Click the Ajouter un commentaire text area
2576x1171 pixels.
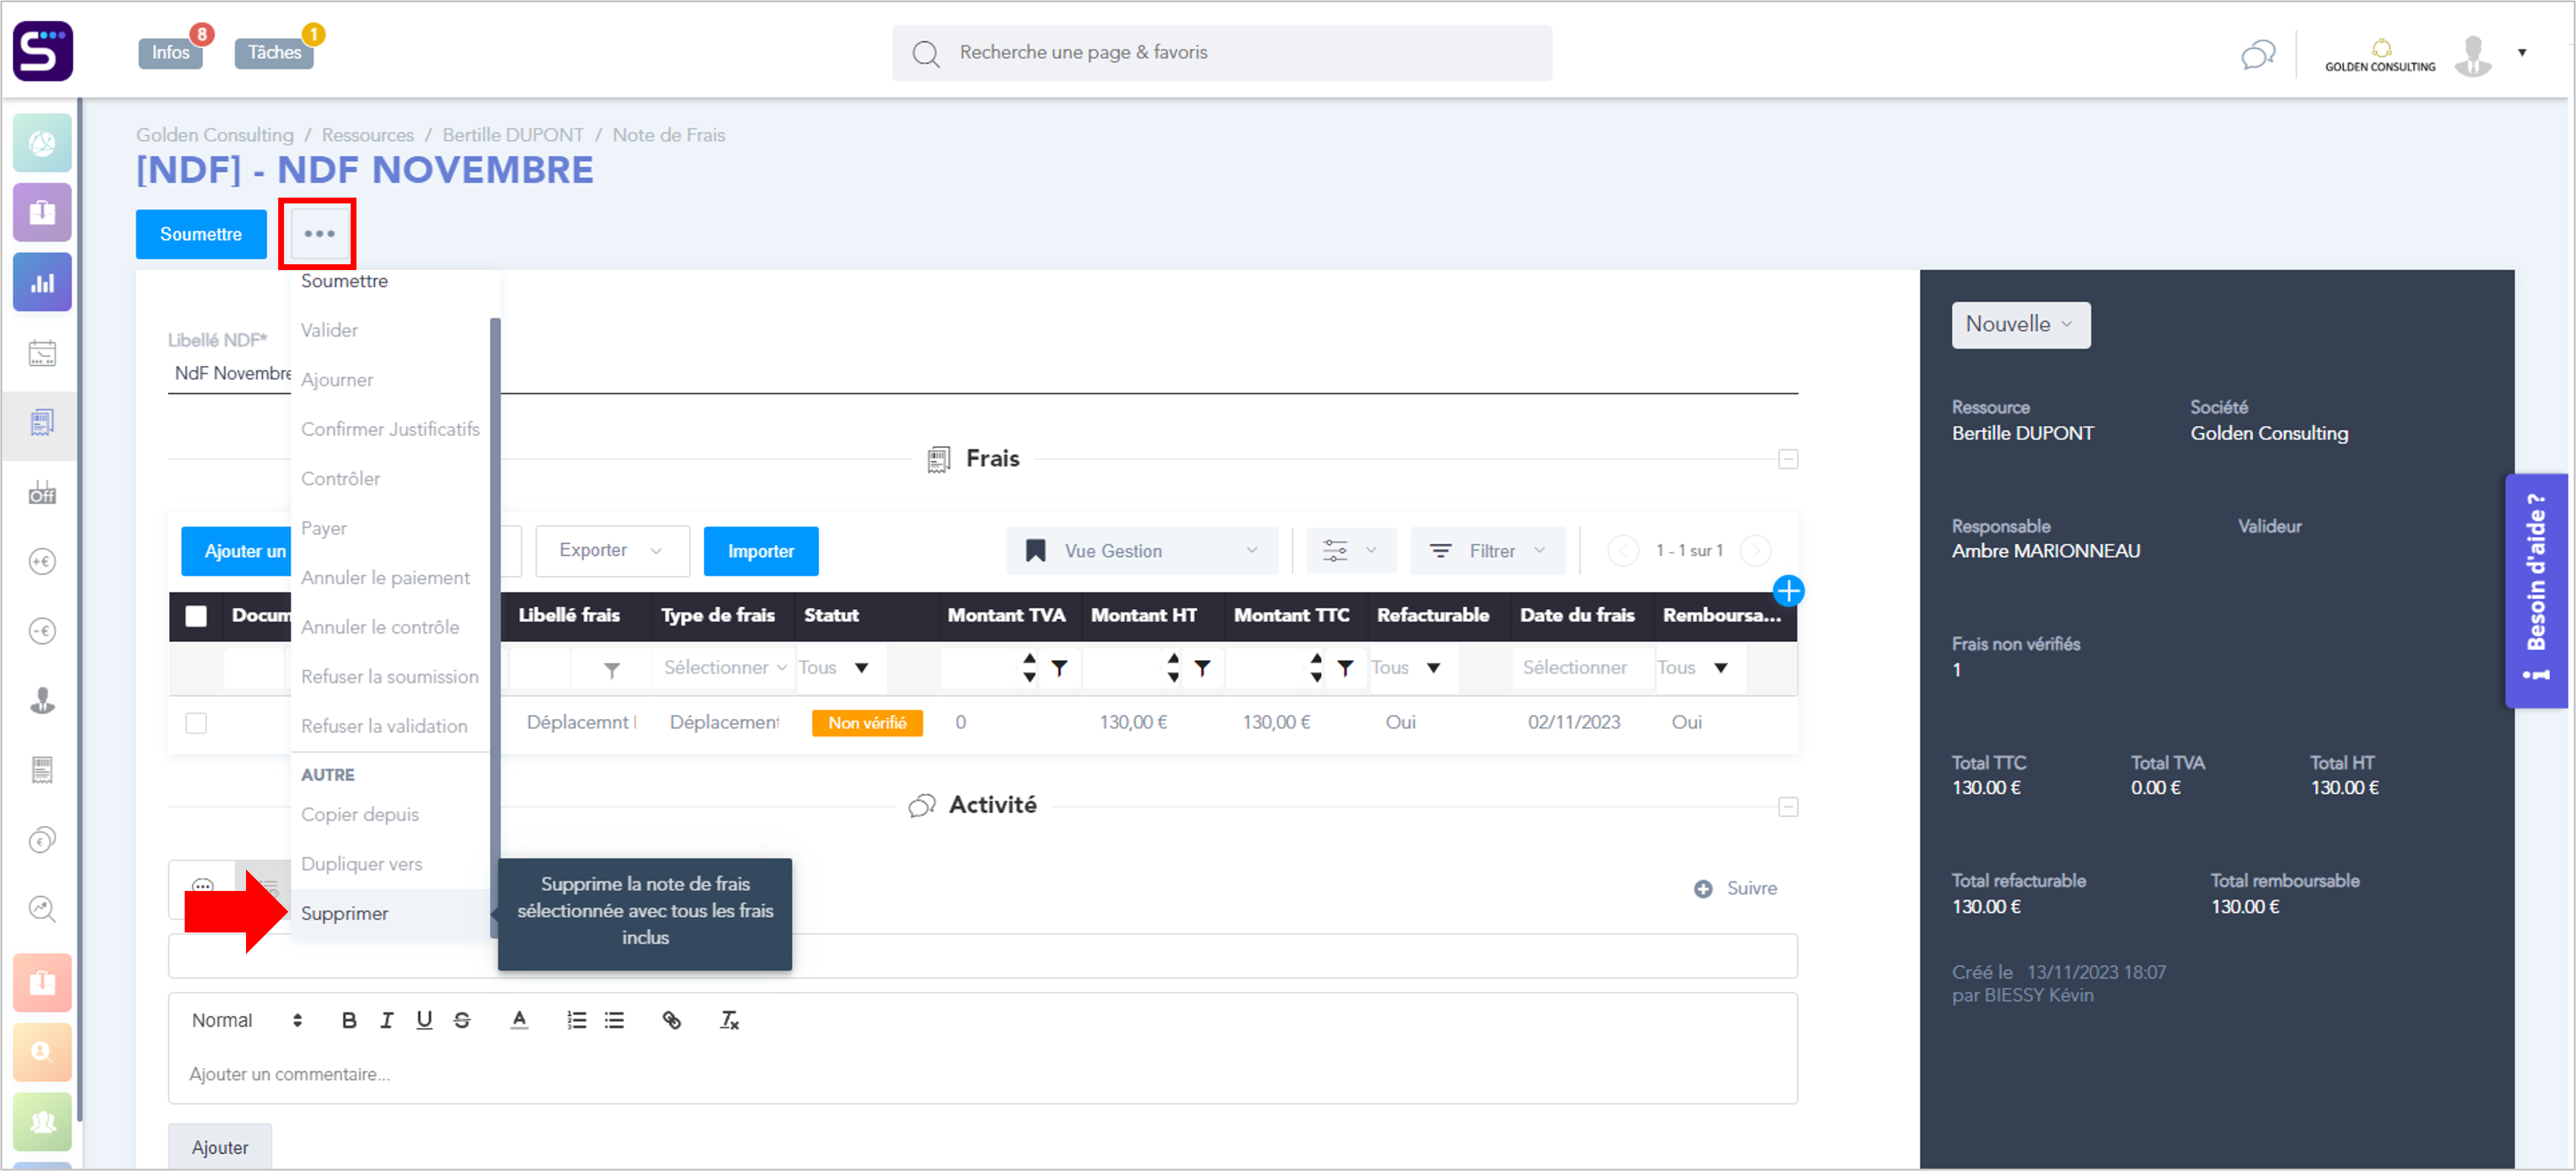(982, 1074)
